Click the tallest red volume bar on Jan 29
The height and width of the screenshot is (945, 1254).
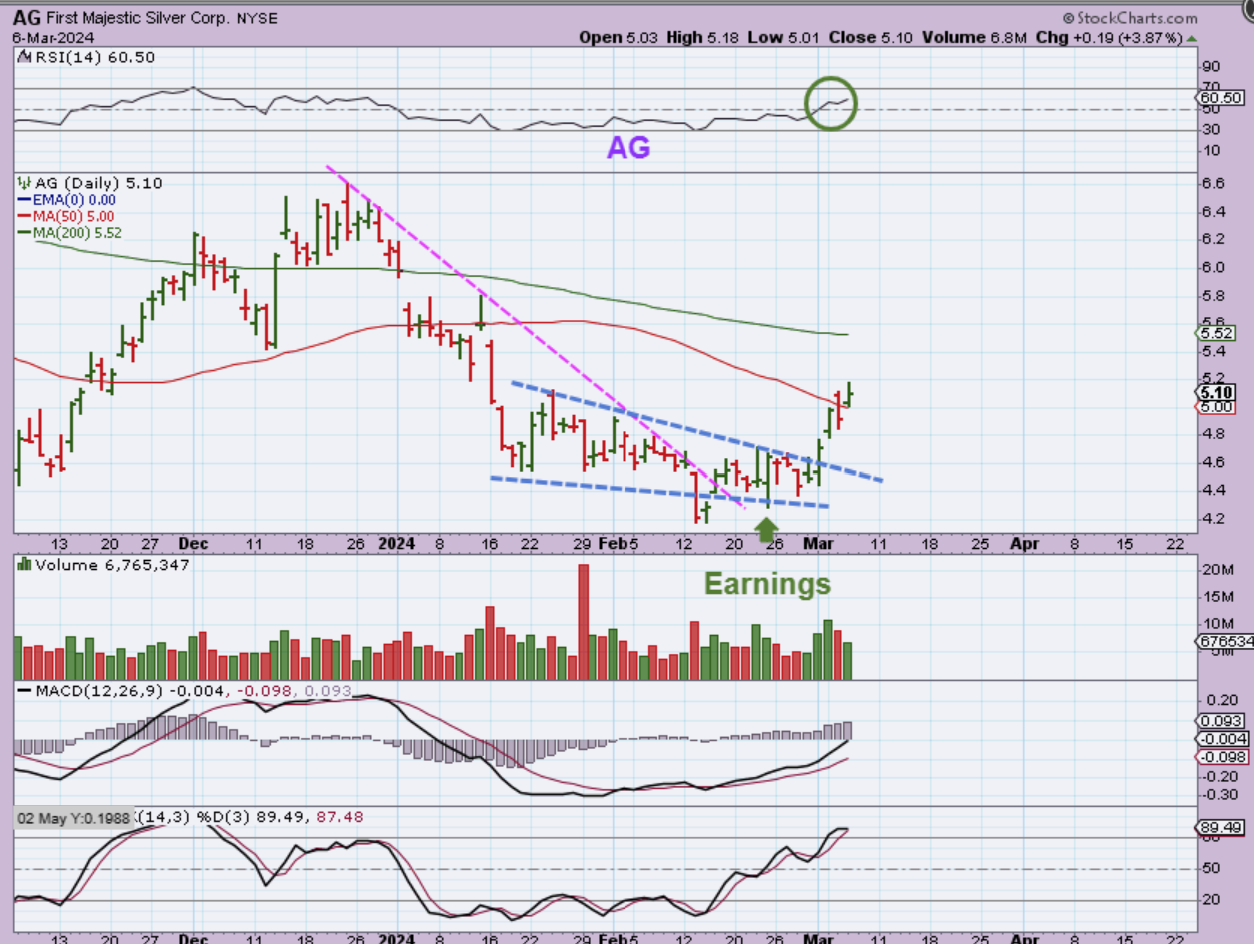tap(583, 622)
